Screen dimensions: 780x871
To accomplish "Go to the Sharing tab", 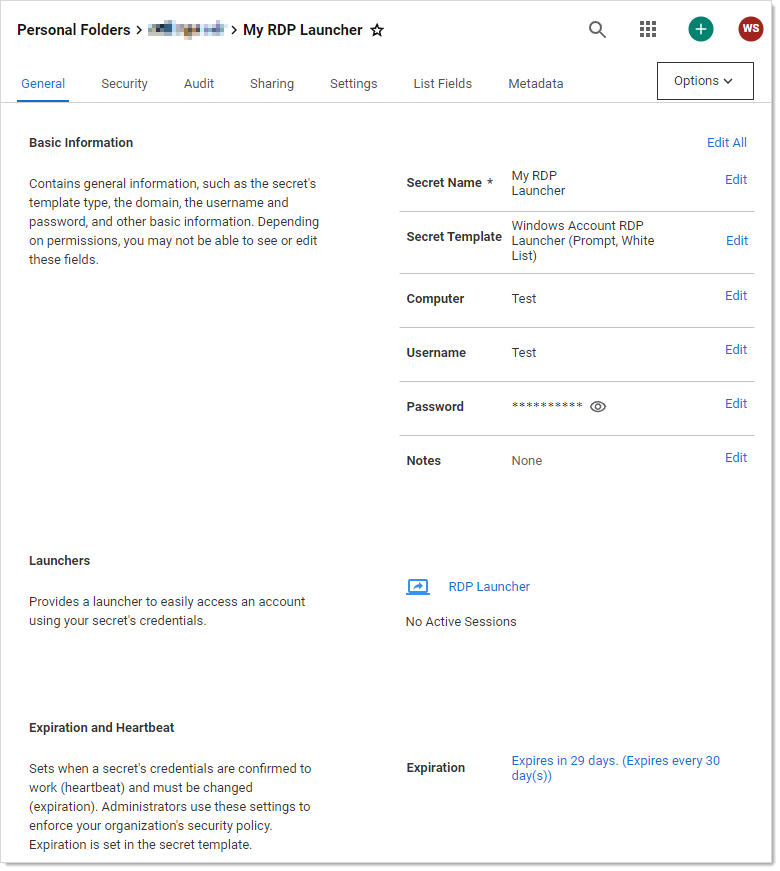I will pos(272,84).
